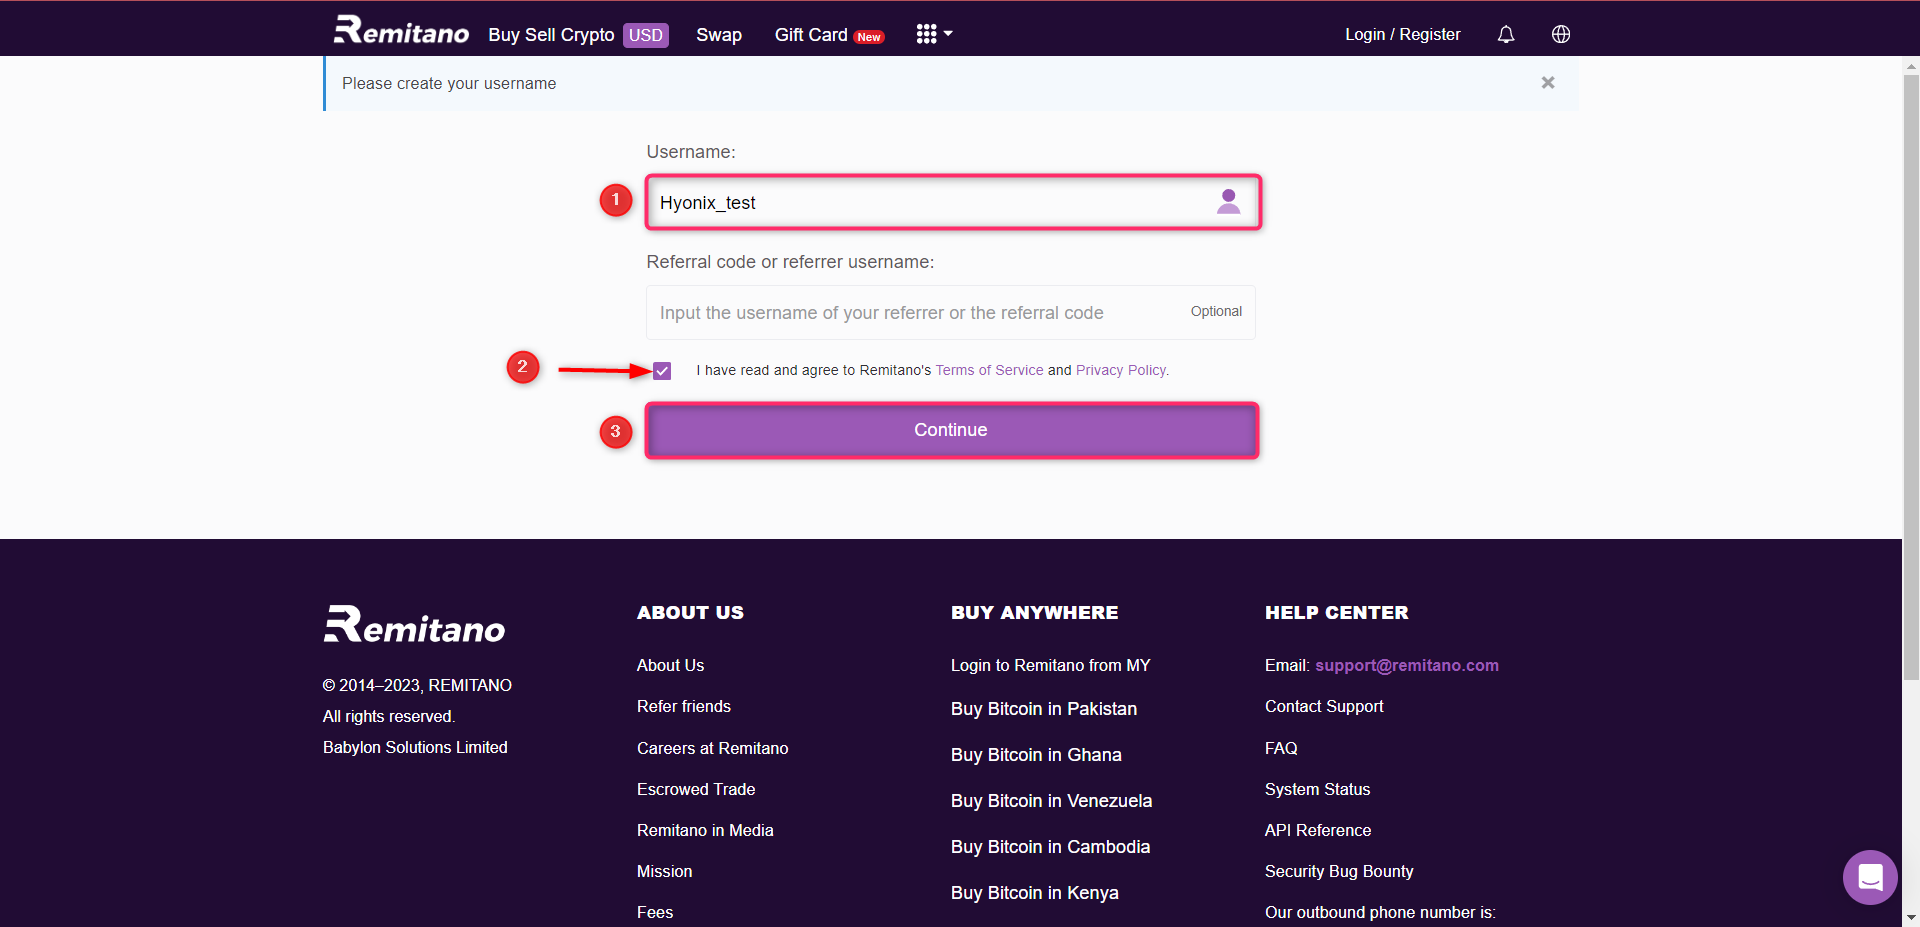Click the Remitano logo in the footer
Viewport: 1920px width, 927px height.
(413, 623)
